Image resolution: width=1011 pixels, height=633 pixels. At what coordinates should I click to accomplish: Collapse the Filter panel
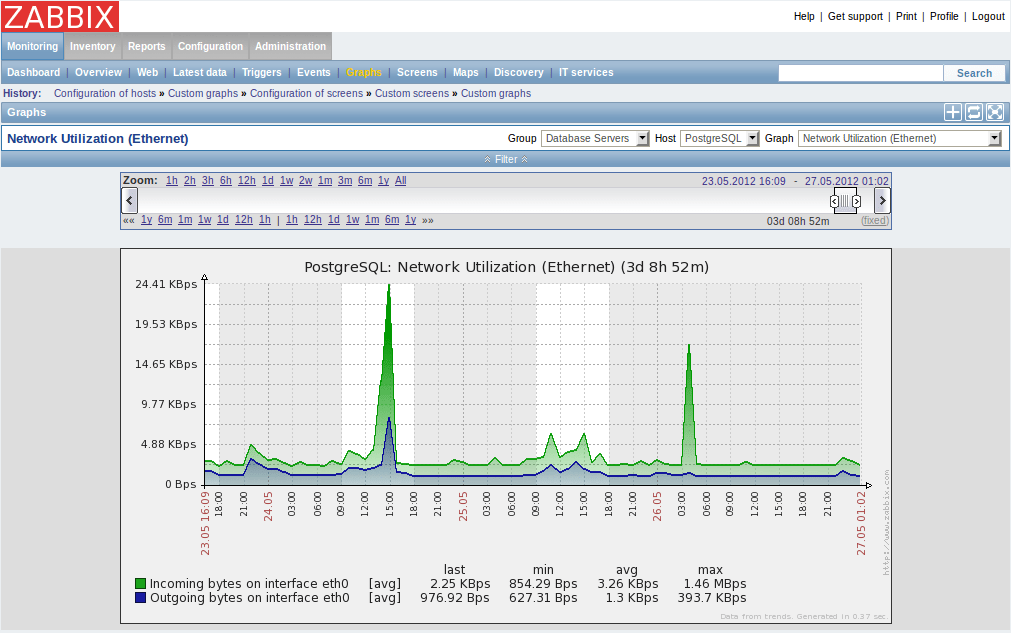point(505,159)
